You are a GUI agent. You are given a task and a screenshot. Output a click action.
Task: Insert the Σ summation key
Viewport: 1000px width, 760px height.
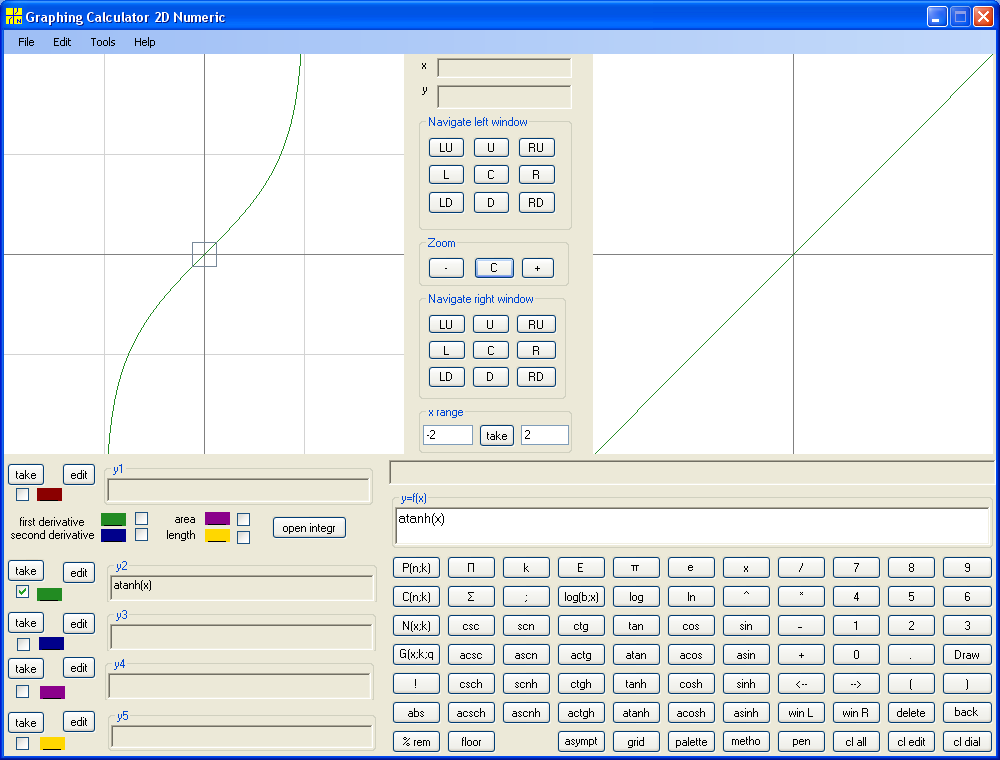pyautogui.click(x=471, y=597)
